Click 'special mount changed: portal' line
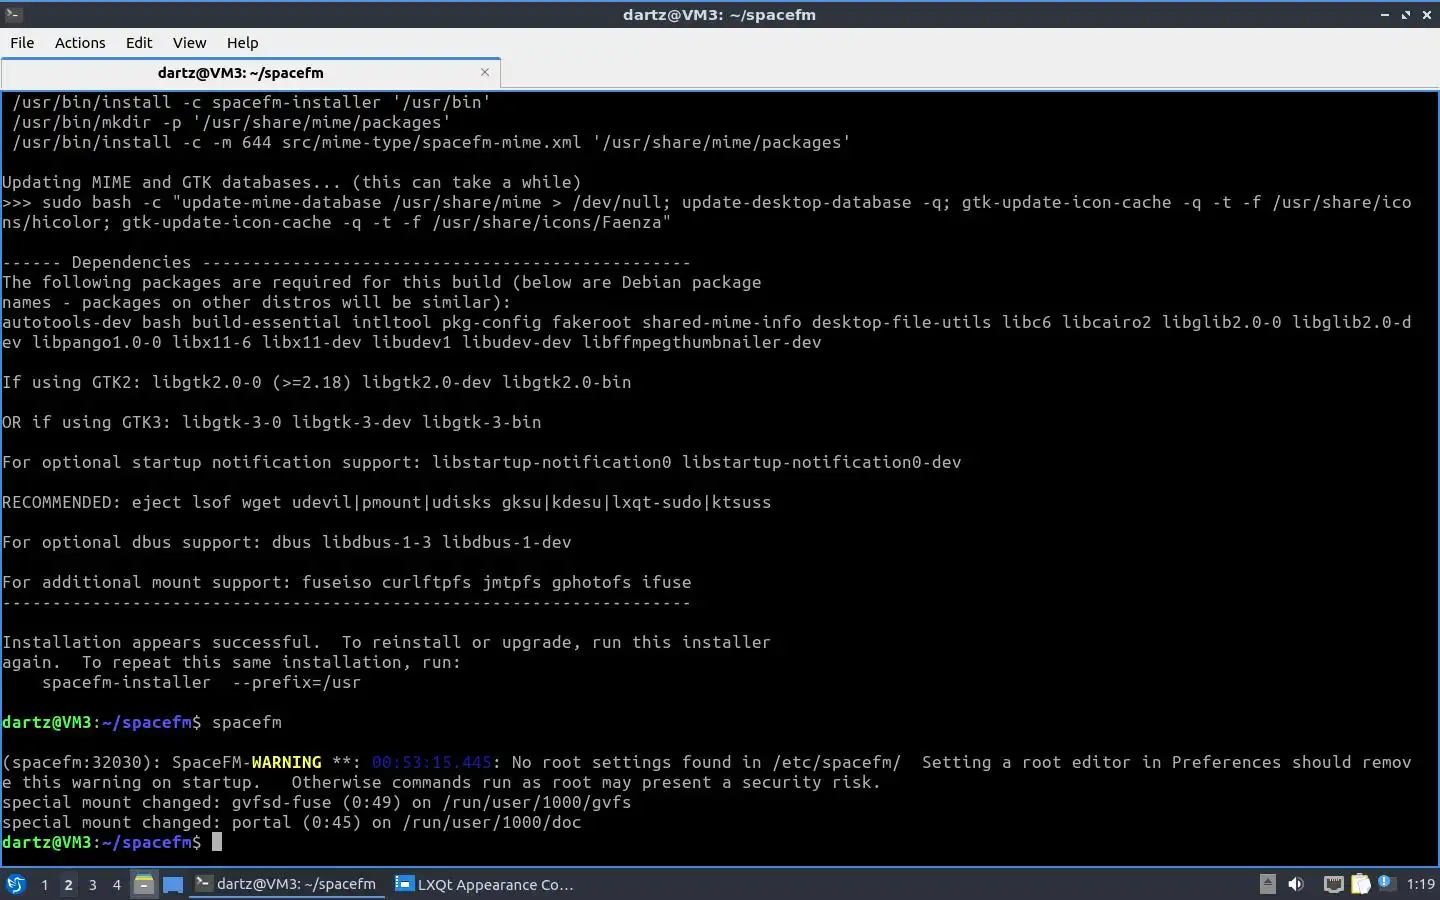The image size is (1440, 900). point(292,822)
